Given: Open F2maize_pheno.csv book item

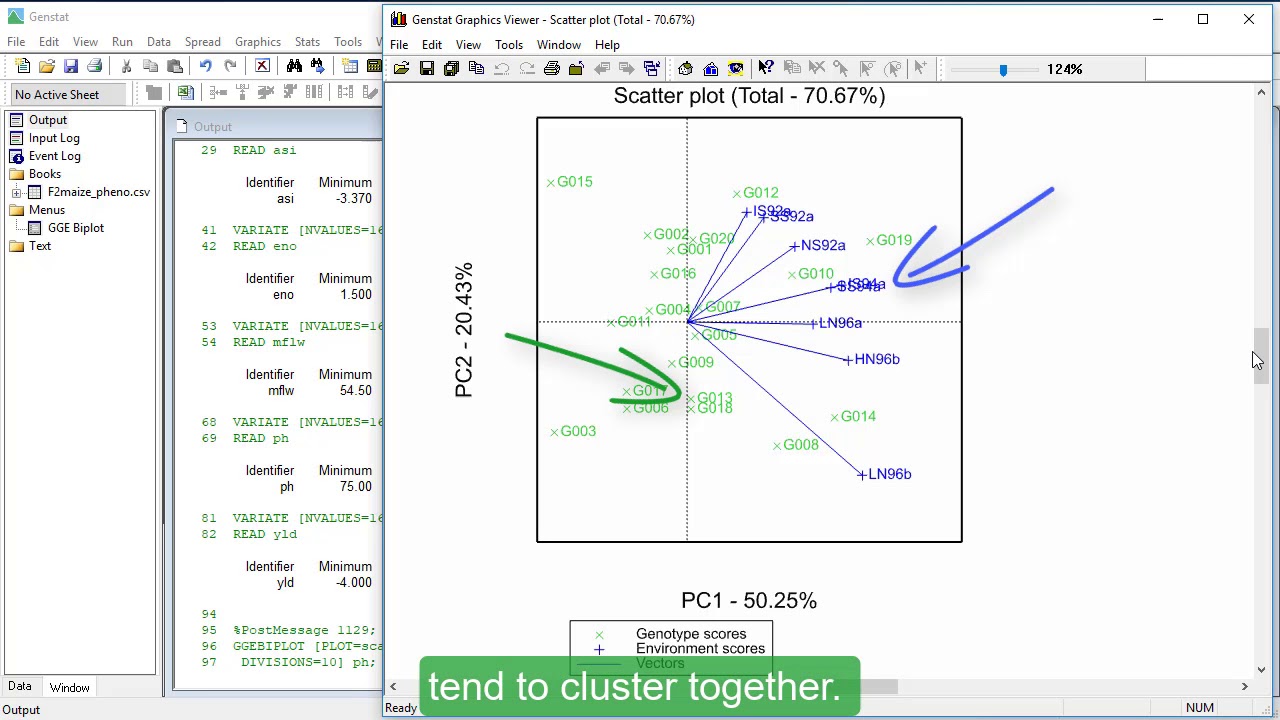Looking at the screenshot, I should (98, 192).
